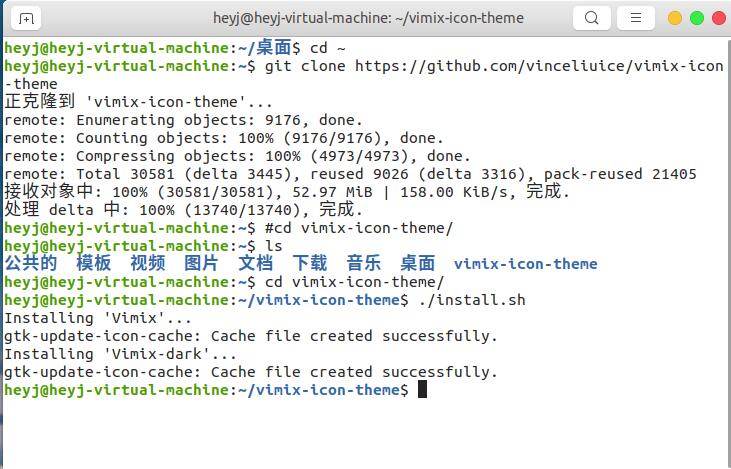This screenshot has width=731, height=469.
Task: Click the 桌面 folder in ls output
Action: coord(418,263)
